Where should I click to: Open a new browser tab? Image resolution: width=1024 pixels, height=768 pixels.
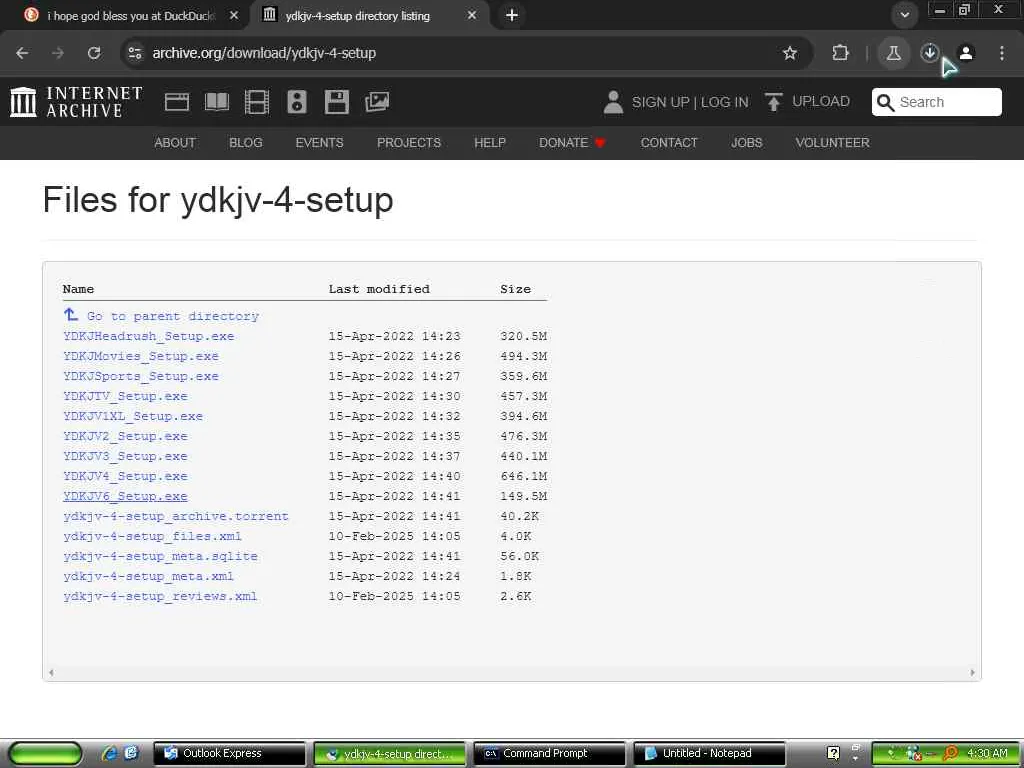pos(512,15)
